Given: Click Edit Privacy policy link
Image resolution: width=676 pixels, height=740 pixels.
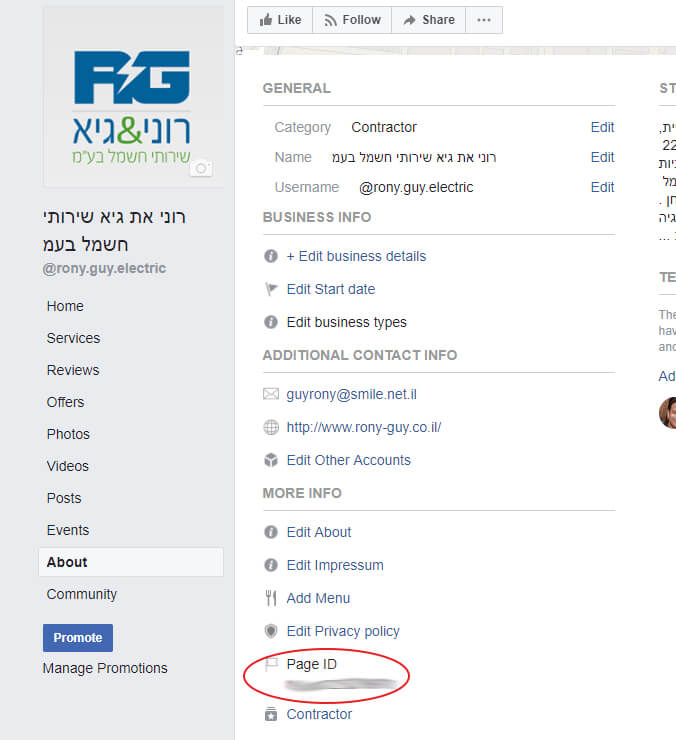Looking at the screenshot, I should (x=343, y=631).
